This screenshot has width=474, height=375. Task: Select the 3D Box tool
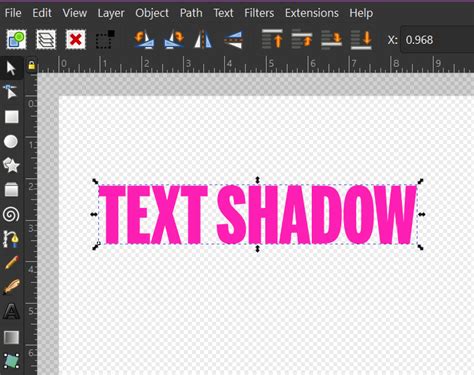11,190
